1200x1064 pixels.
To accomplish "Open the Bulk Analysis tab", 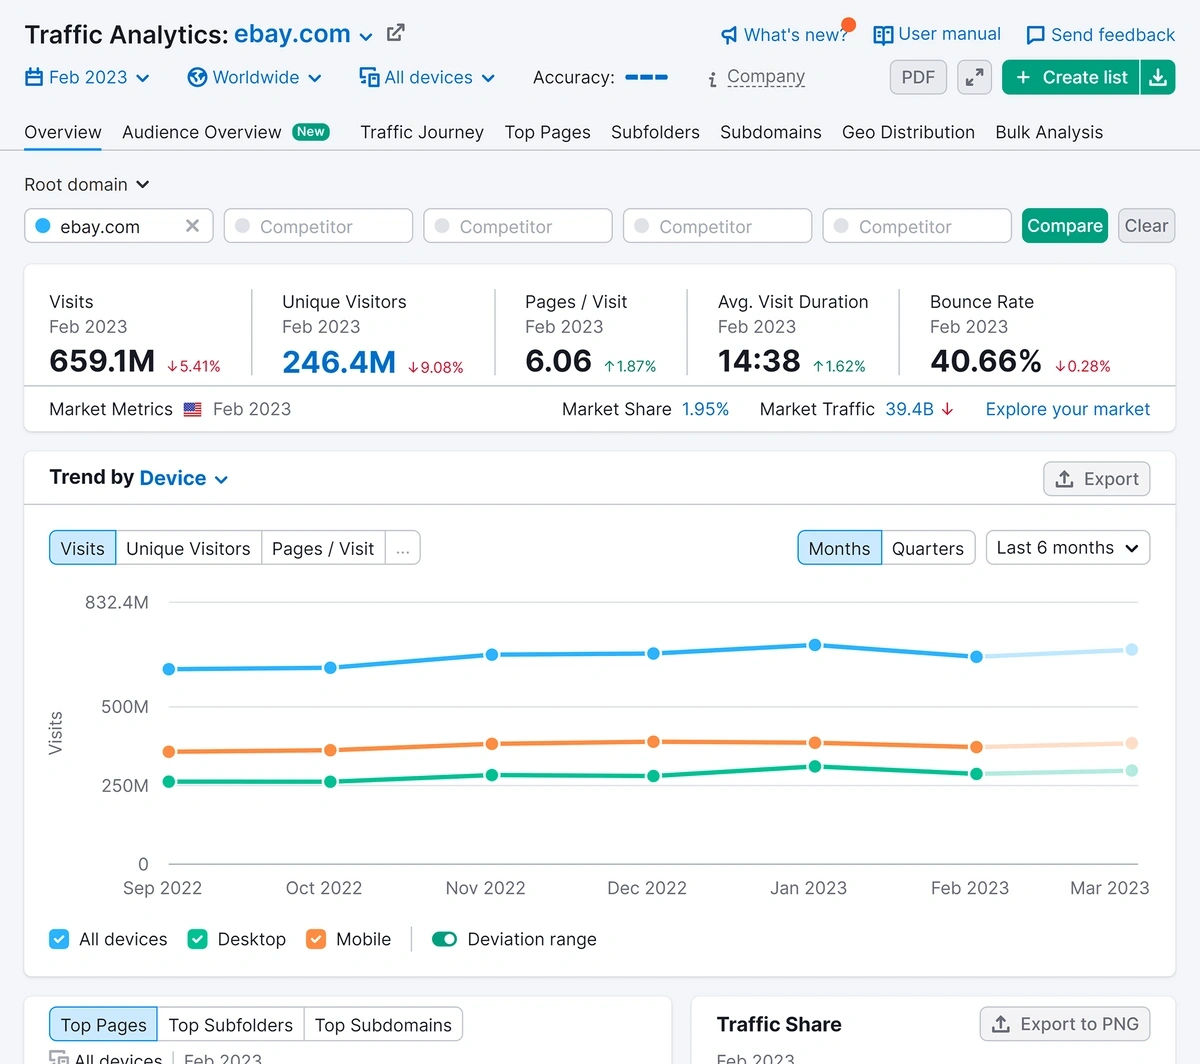I will pos(1049,132).
